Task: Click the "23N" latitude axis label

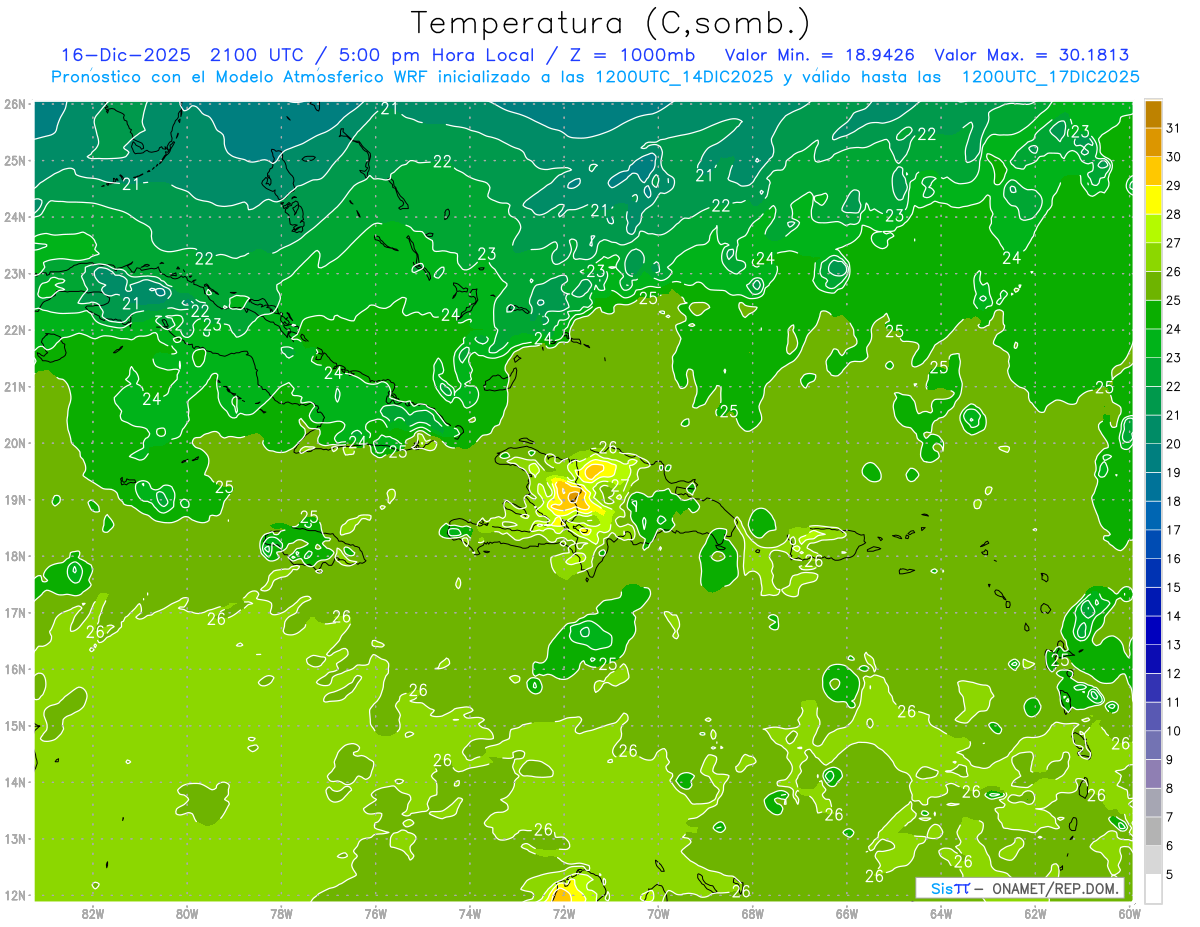Action: pos(15,274)
